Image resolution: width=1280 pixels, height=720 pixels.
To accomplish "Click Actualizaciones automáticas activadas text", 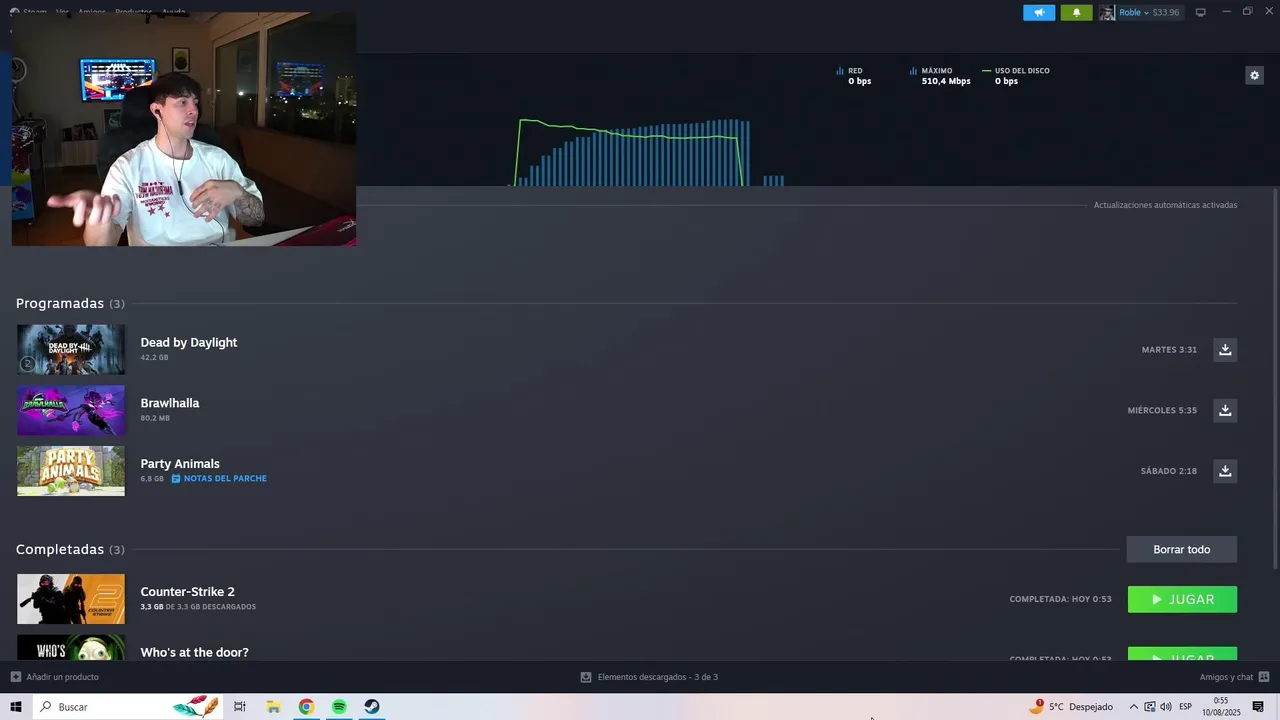I will click(1165, 205).
